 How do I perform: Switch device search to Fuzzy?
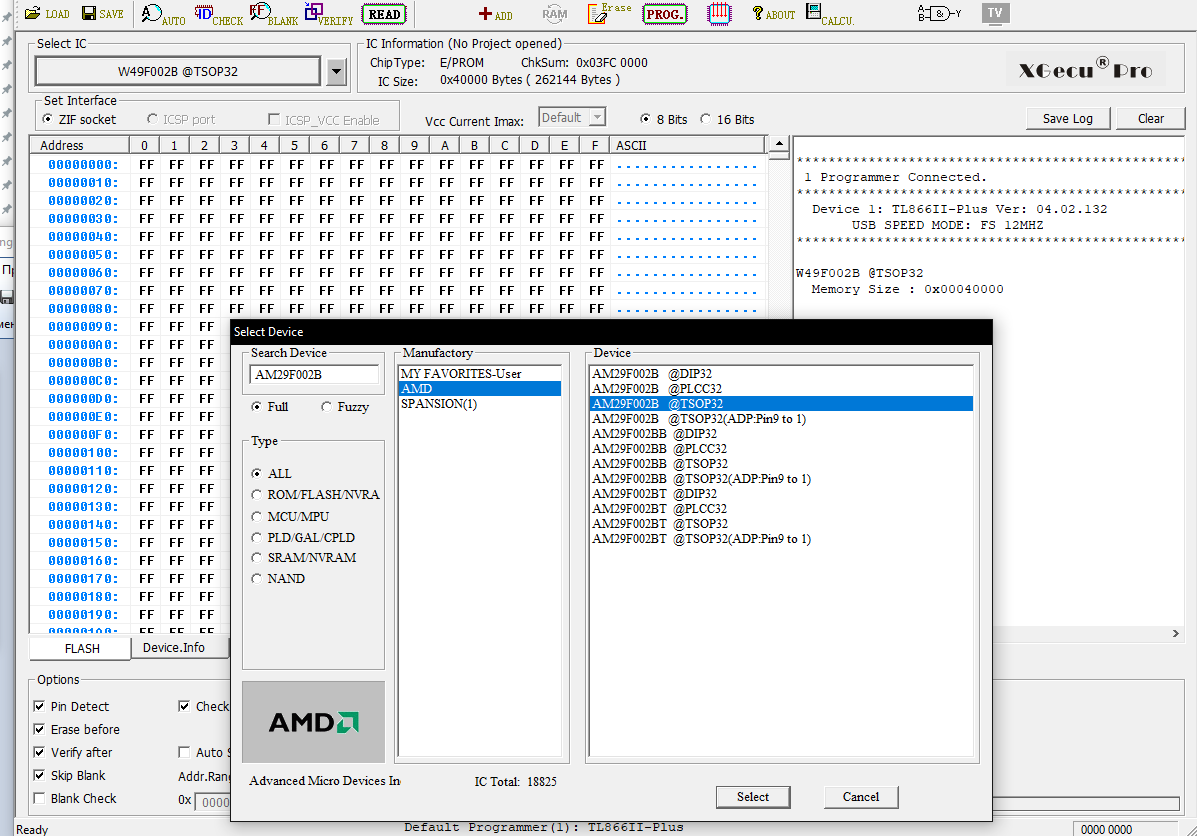(345, 407)
